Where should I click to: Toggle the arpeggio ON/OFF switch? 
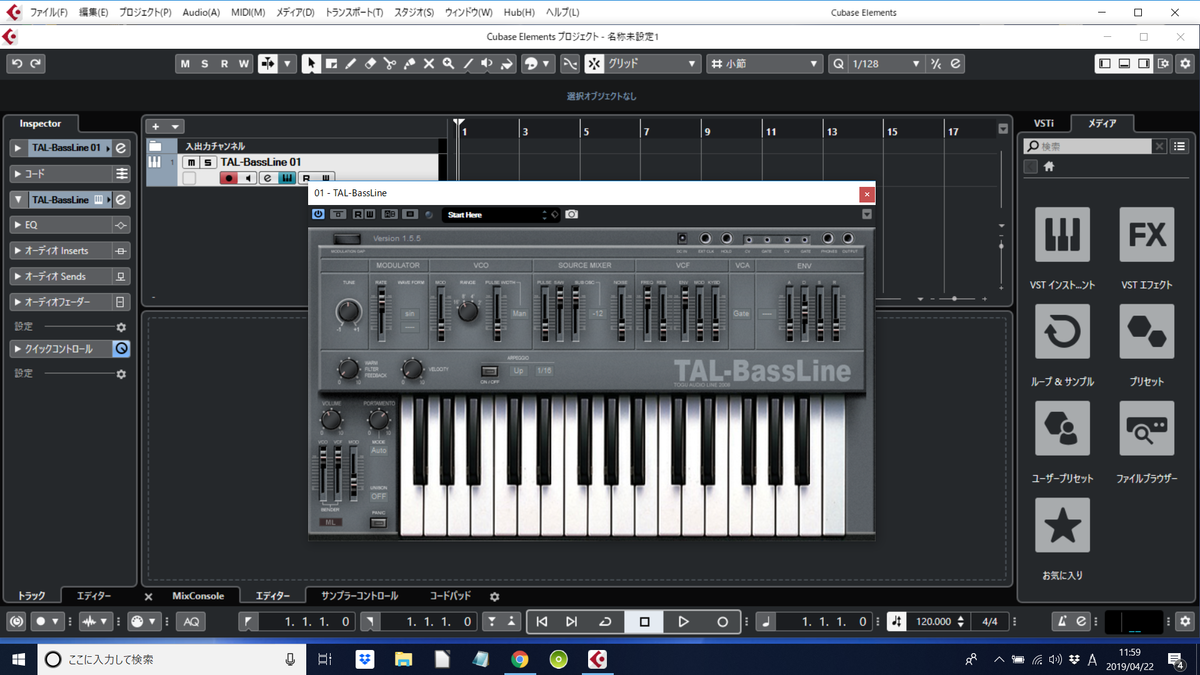(489, 371)
